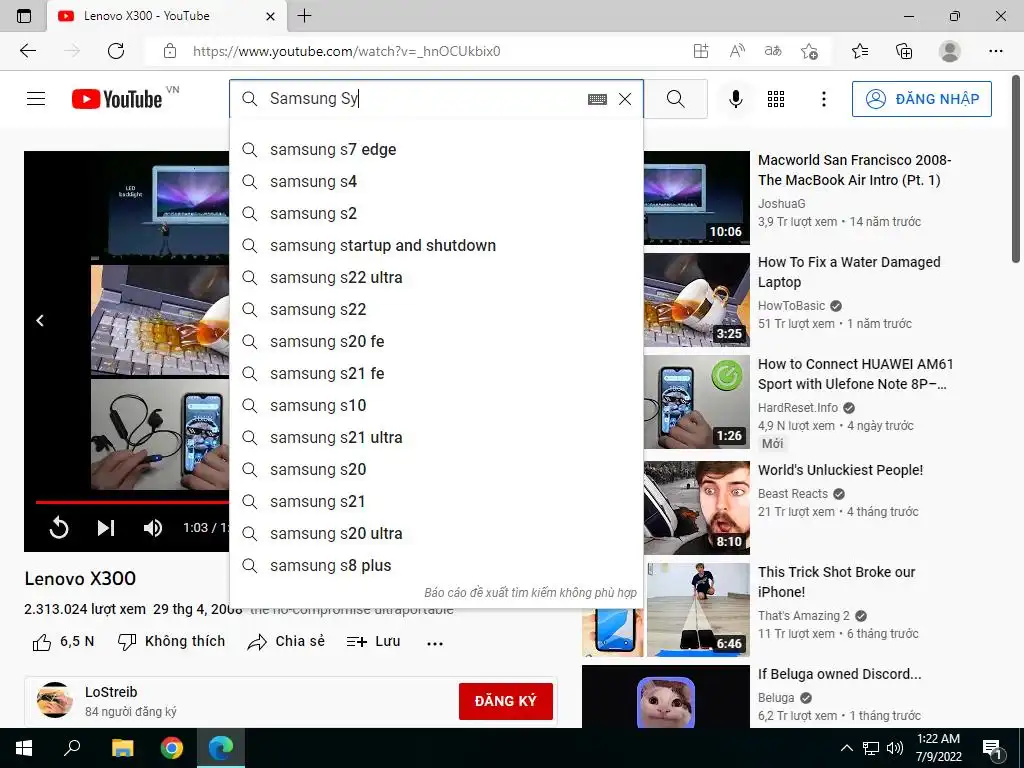This screenshot has height=768, width=1024.
Task: Click the red video progress bar
Action: (133, 502)
